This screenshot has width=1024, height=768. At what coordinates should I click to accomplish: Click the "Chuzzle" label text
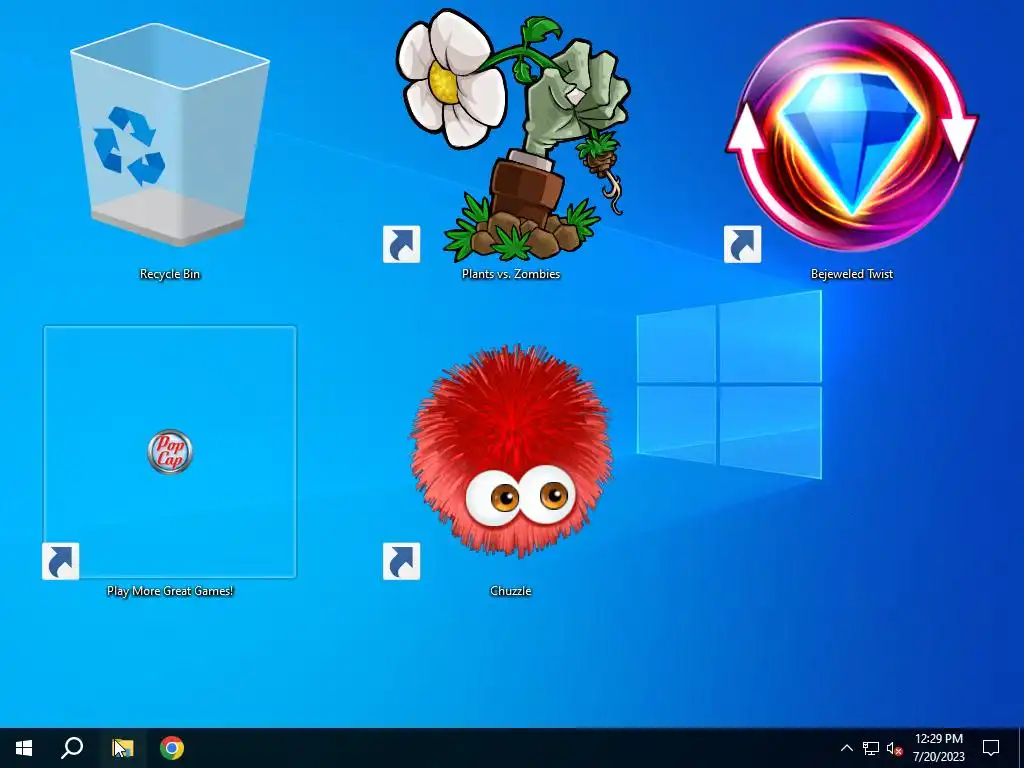pyautogui.click(x=511, y=591)
